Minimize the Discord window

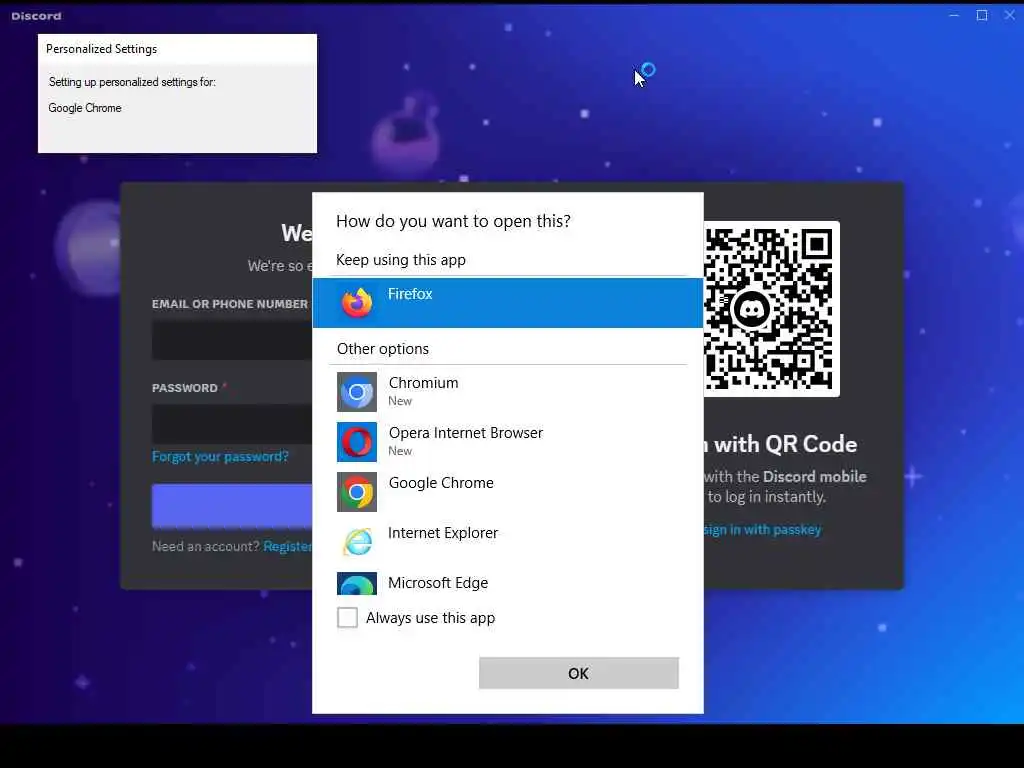[954, 15]
